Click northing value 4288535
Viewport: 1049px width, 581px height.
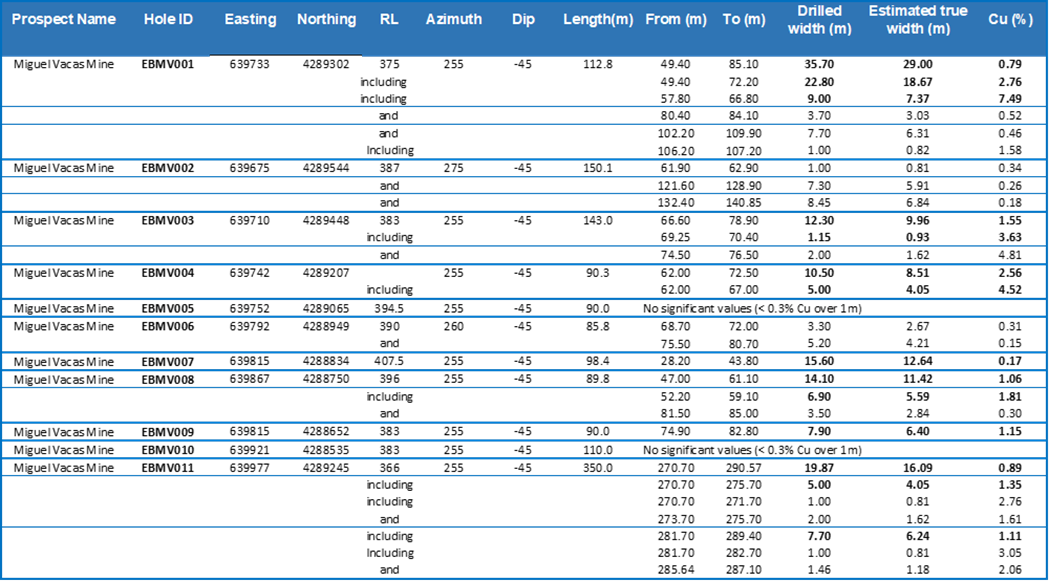(x=326, y=450)
